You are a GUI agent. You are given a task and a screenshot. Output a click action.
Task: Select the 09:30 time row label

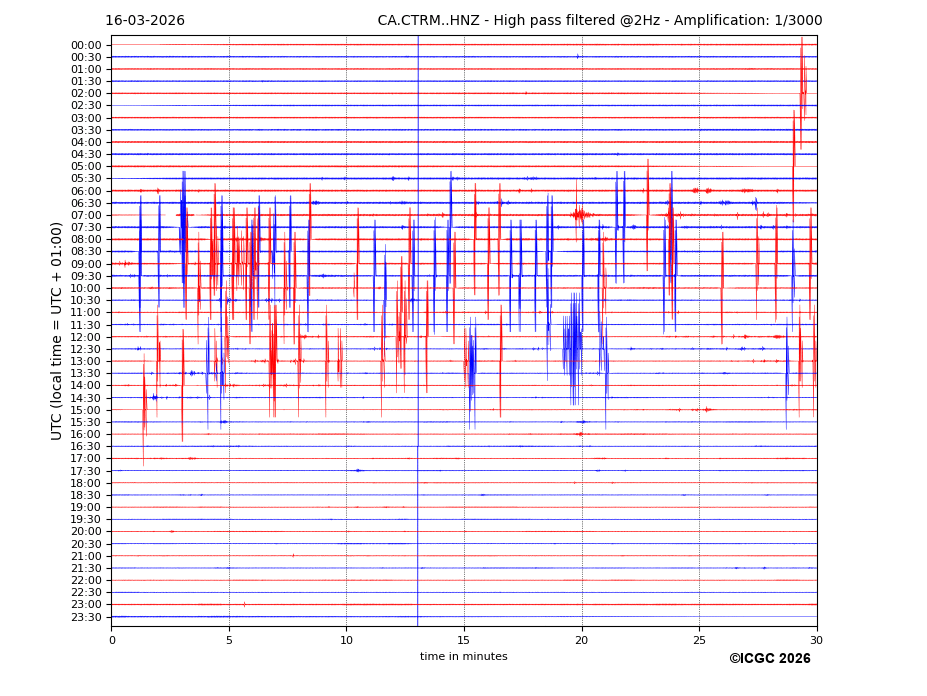86,276
